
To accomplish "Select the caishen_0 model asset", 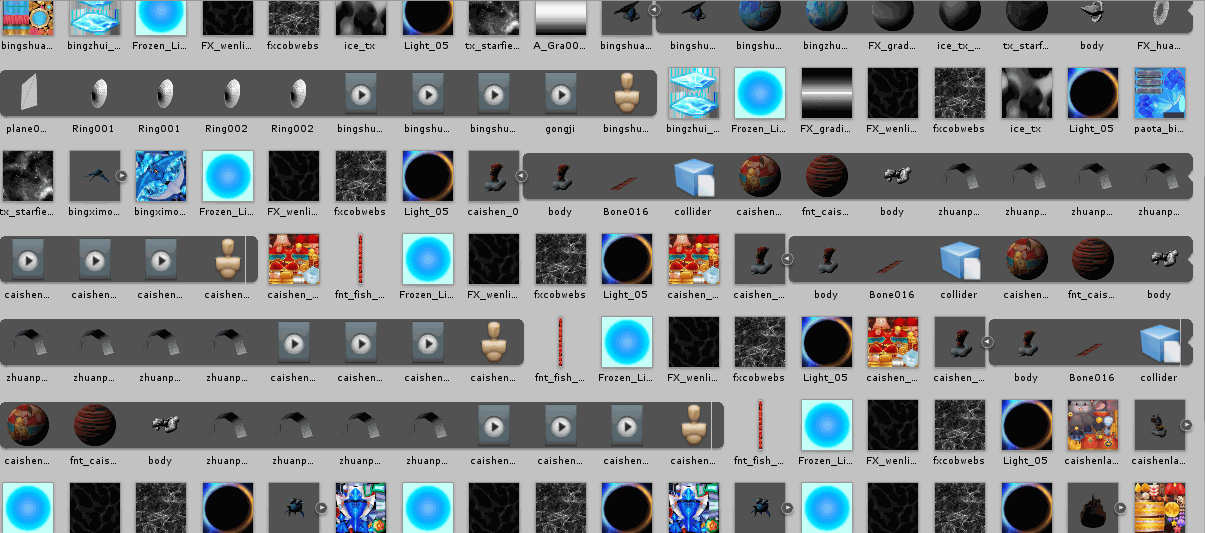I will point(494,177).
